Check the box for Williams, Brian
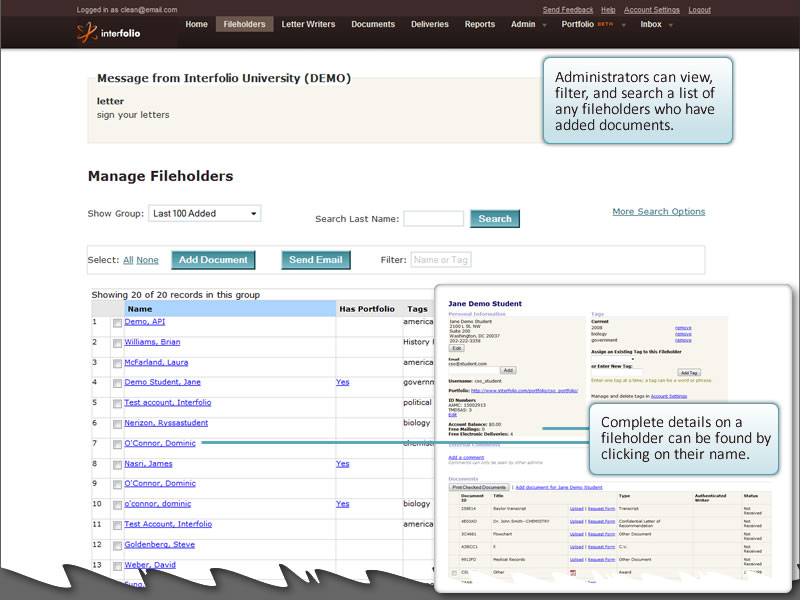Viewport: 800px width, 600px height. [117, 344]
